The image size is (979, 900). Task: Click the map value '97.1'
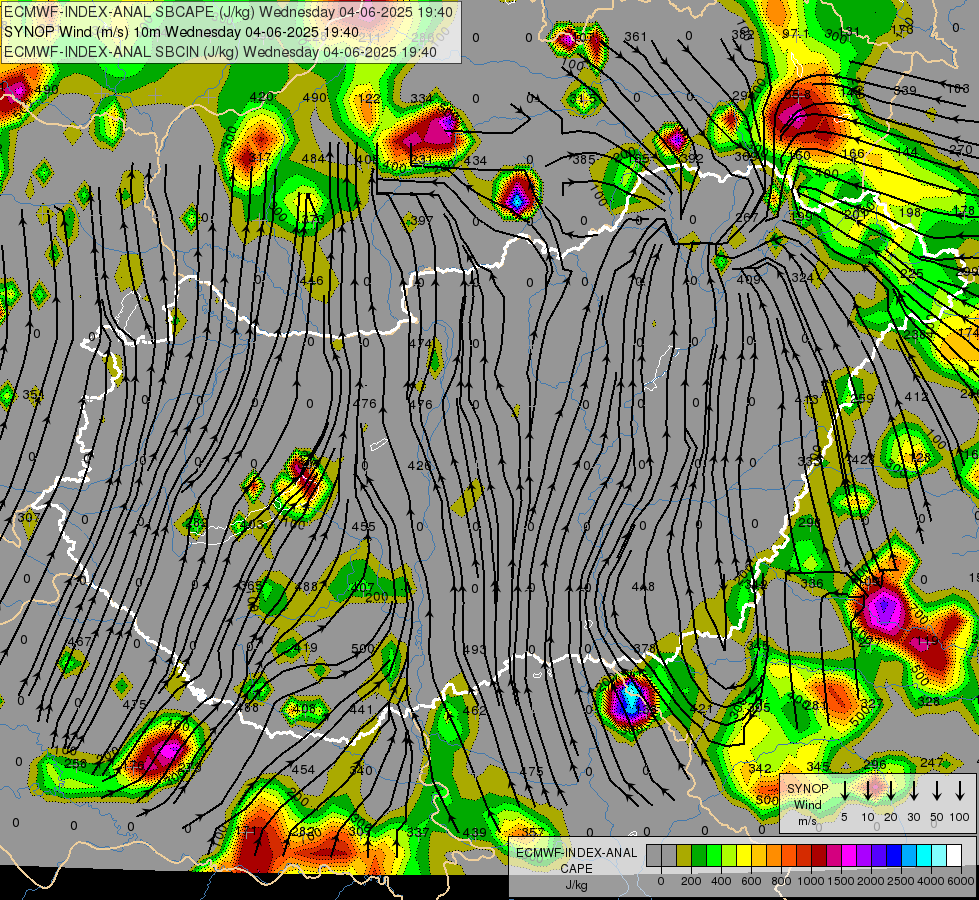tap(796, 33)
